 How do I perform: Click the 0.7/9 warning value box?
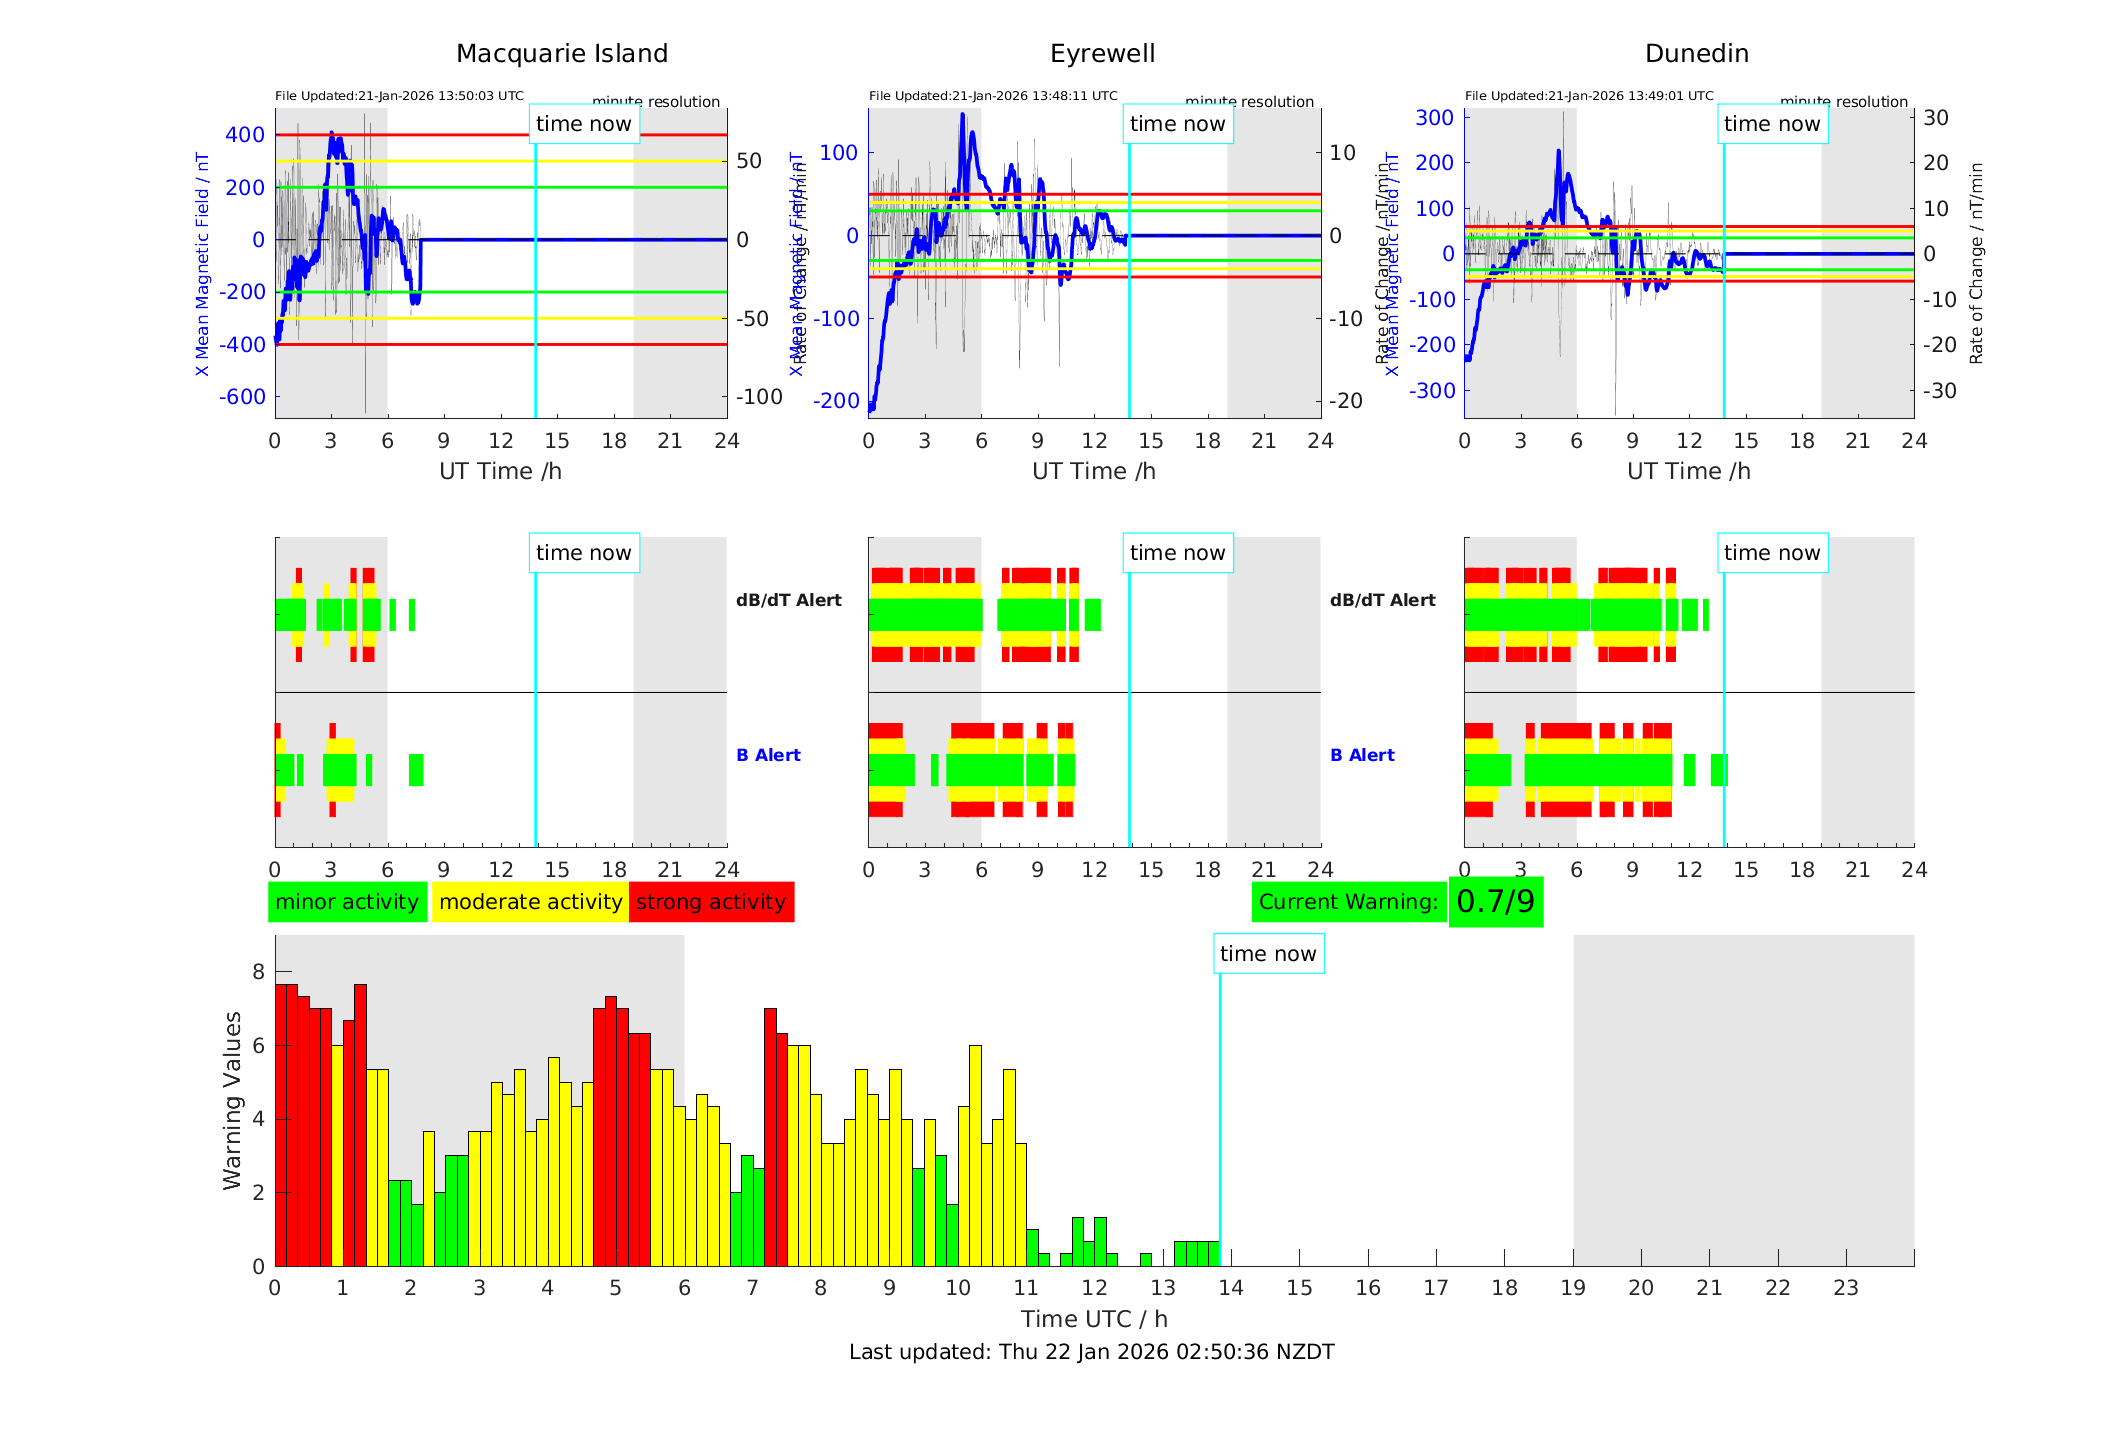pyautogui.click(x=1495, y=902)
